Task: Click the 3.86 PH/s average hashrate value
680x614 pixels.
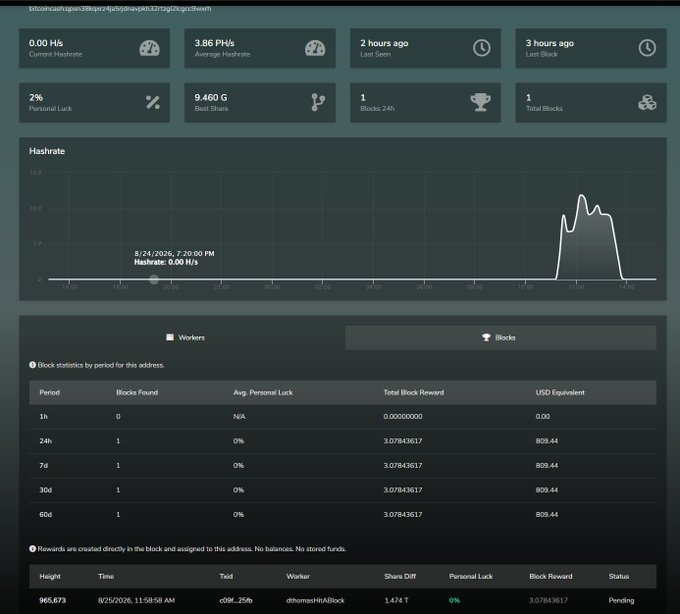Action: (214, 43)
